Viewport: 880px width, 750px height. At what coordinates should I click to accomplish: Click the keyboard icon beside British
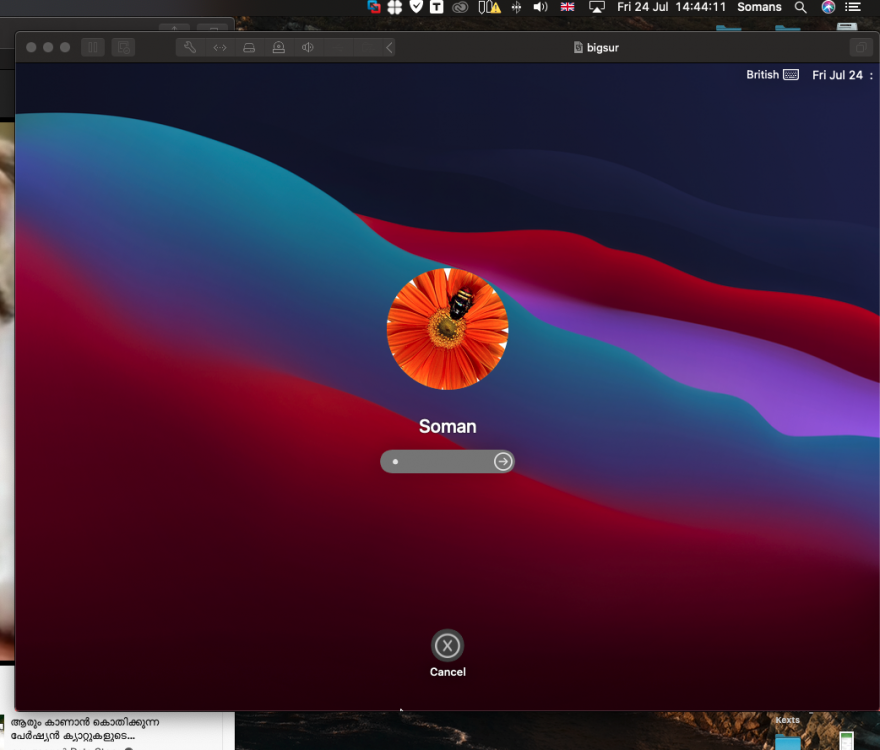[x=791, y=75]
